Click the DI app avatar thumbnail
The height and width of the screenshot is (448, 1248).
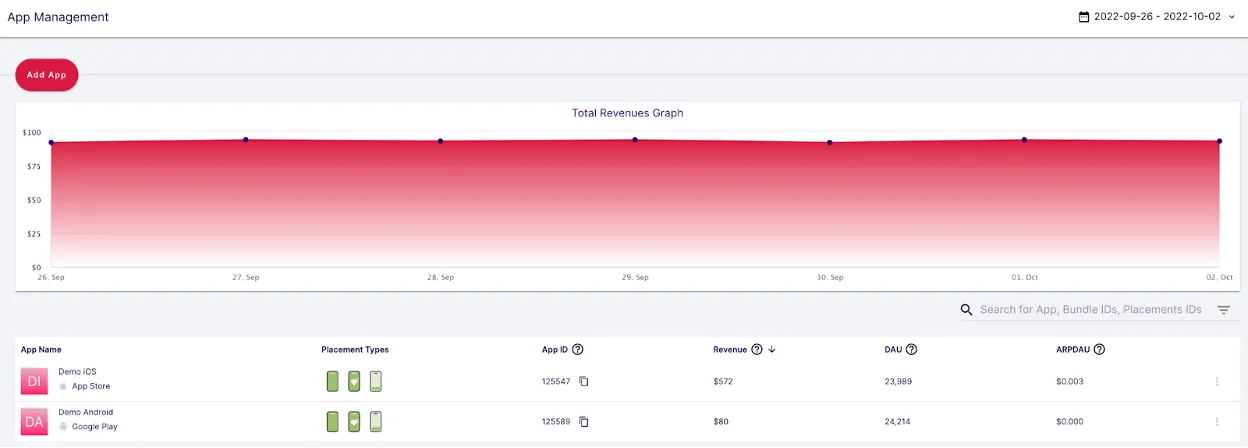point(34,381)
